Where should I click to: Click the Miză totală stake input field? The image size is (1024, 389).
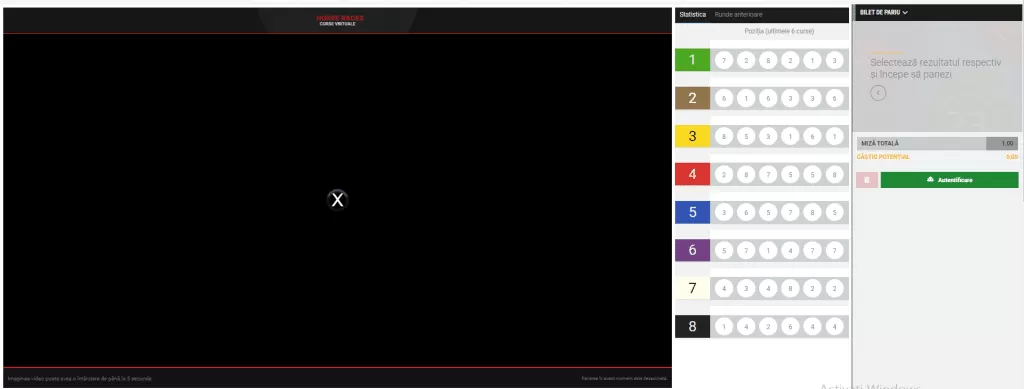pyautogui.click(x=1002, y=144)
